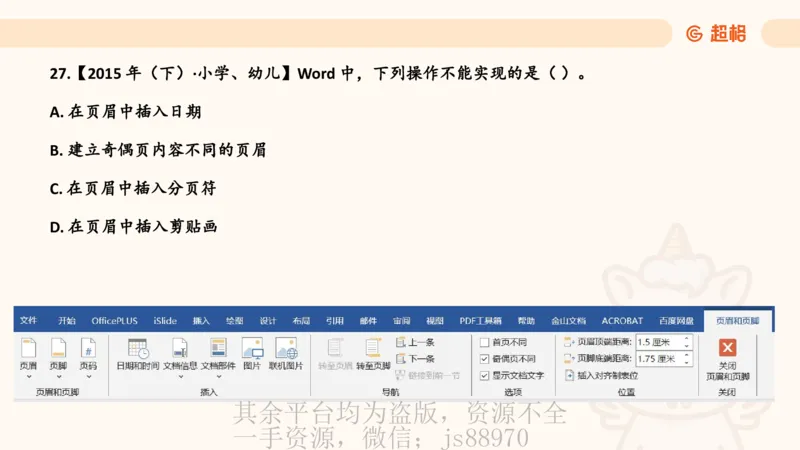The image size is (800, 450).
Task: Switch to the 审阅 review tab
Action: [402, 320]
